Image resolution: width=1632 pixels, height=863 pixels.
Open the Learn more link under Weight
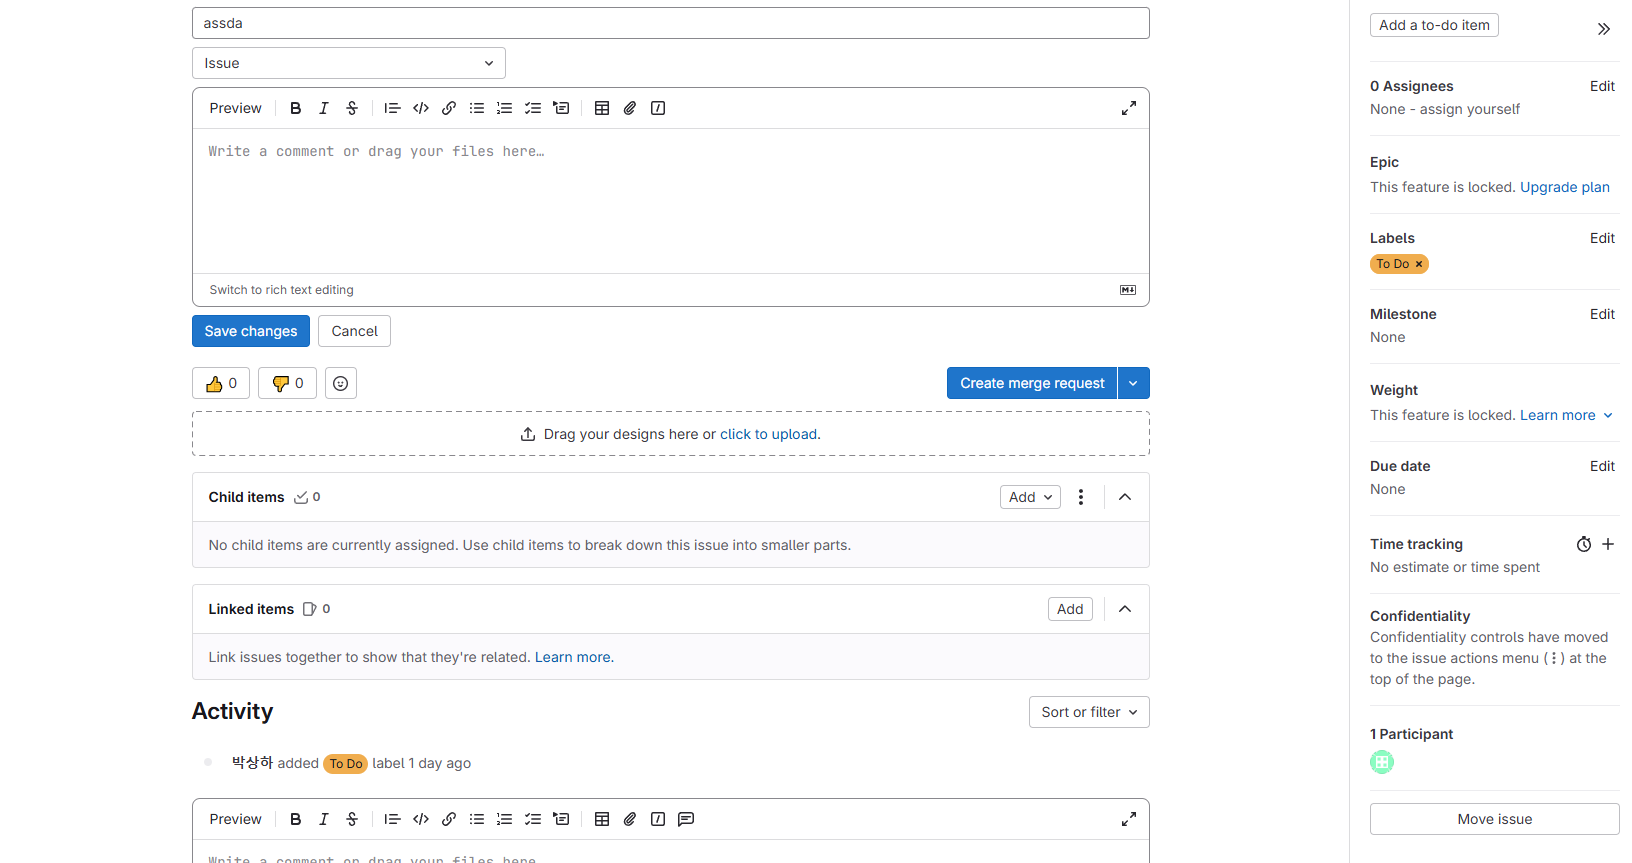[1558, 415]
